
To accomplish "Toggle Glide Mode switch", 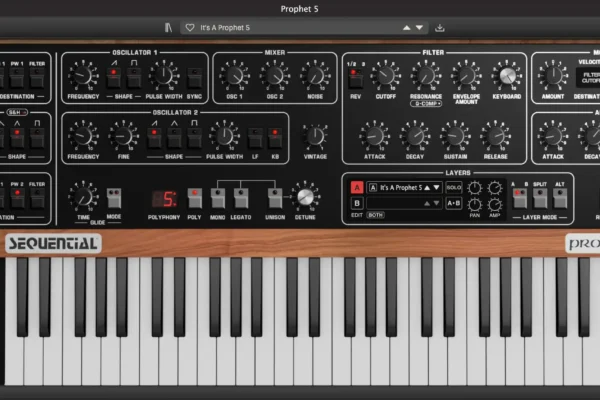I will click(x=114, y=198).
